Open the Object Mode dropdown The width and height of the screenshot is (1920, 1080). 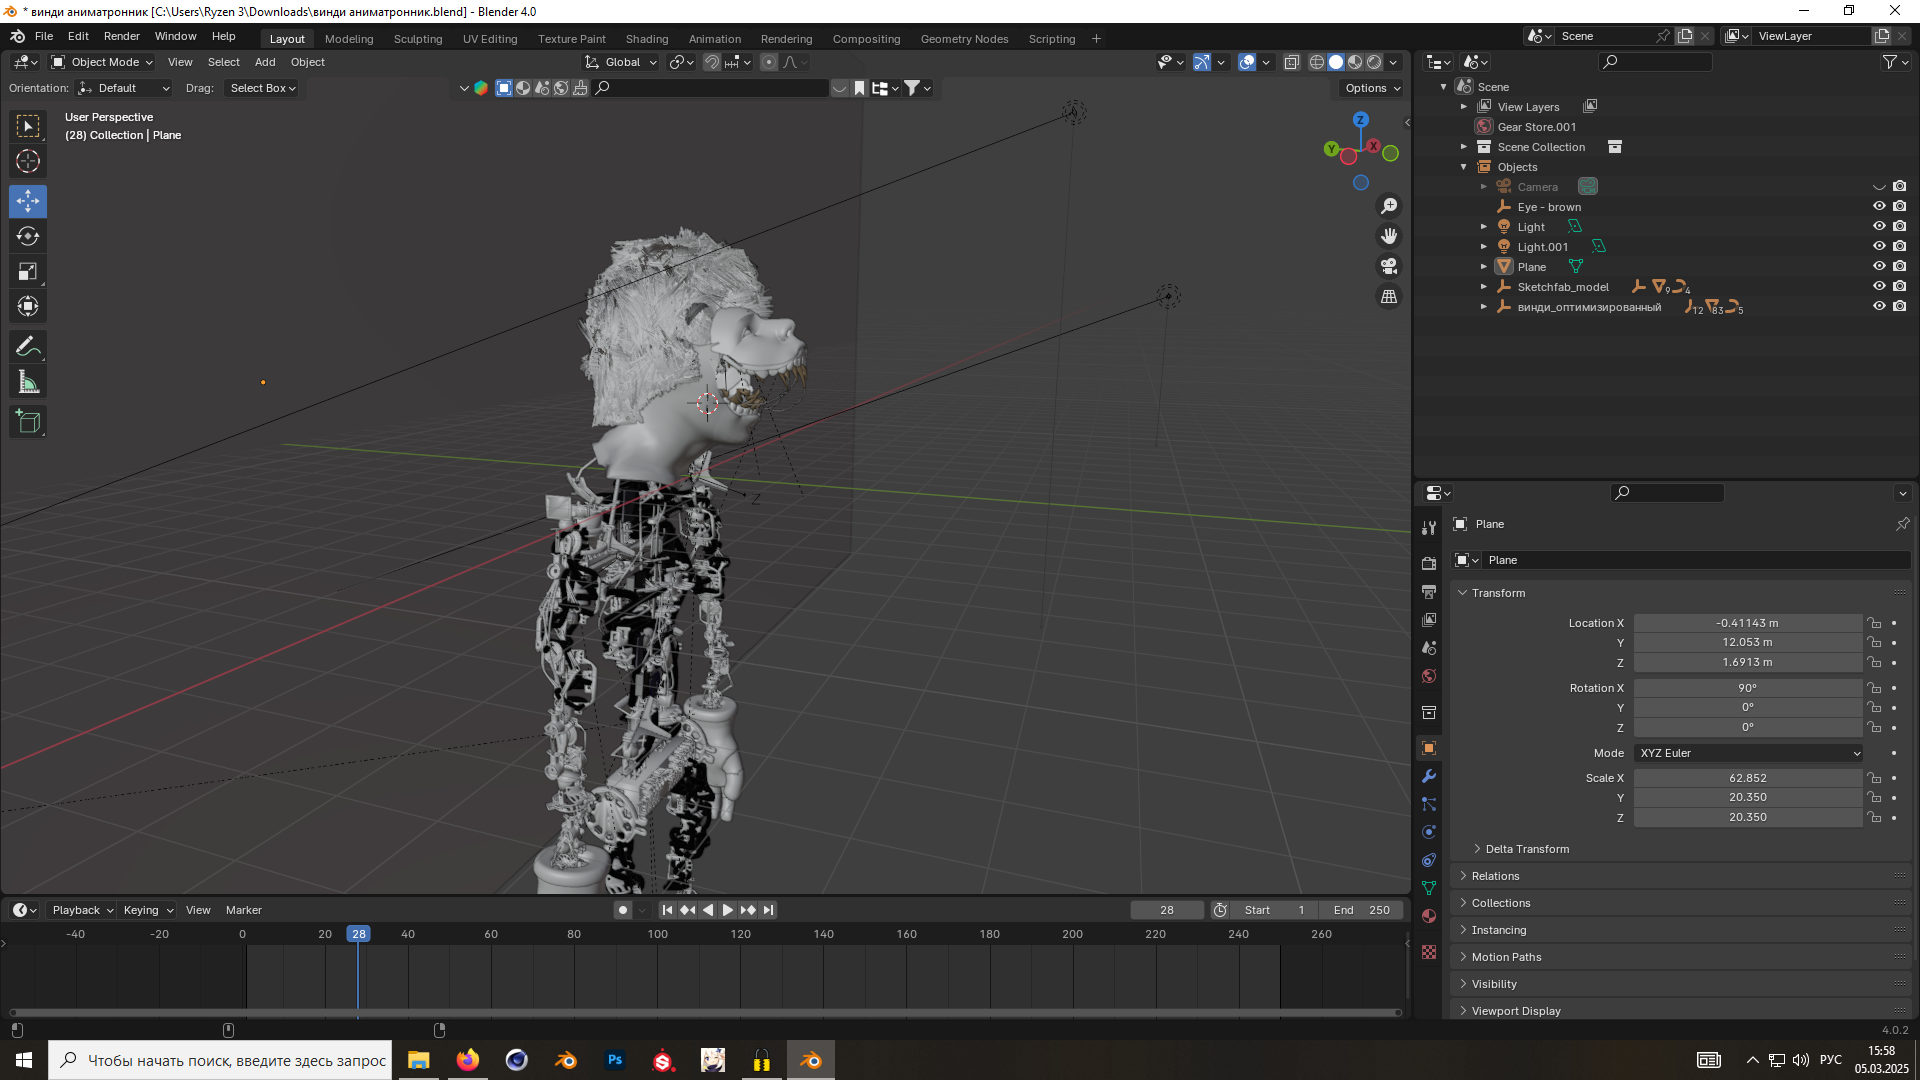pos(102,62)
